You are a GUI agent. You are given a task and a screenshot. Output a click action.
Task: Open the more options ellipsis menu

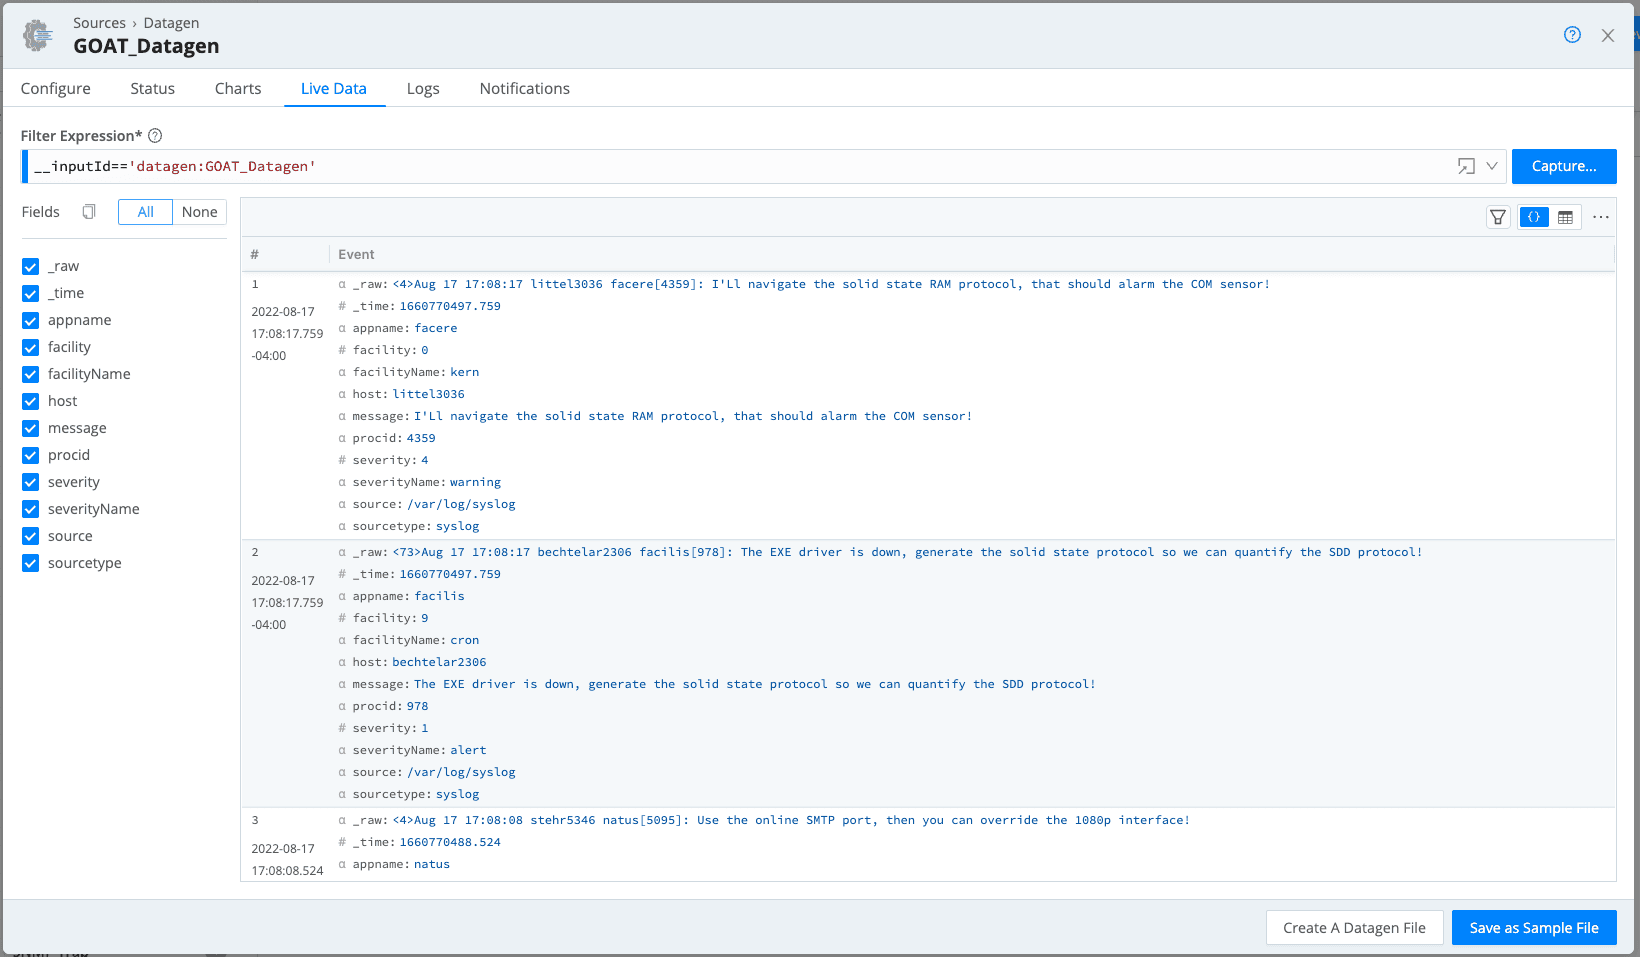1600,217
